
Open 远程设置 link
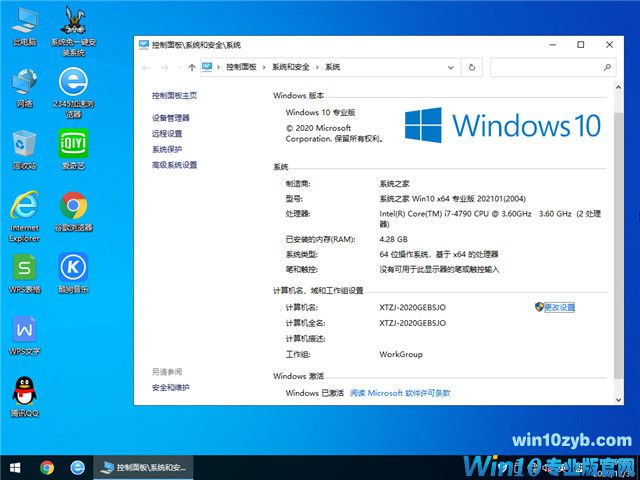pyautogui.click(x=167, y=133)
